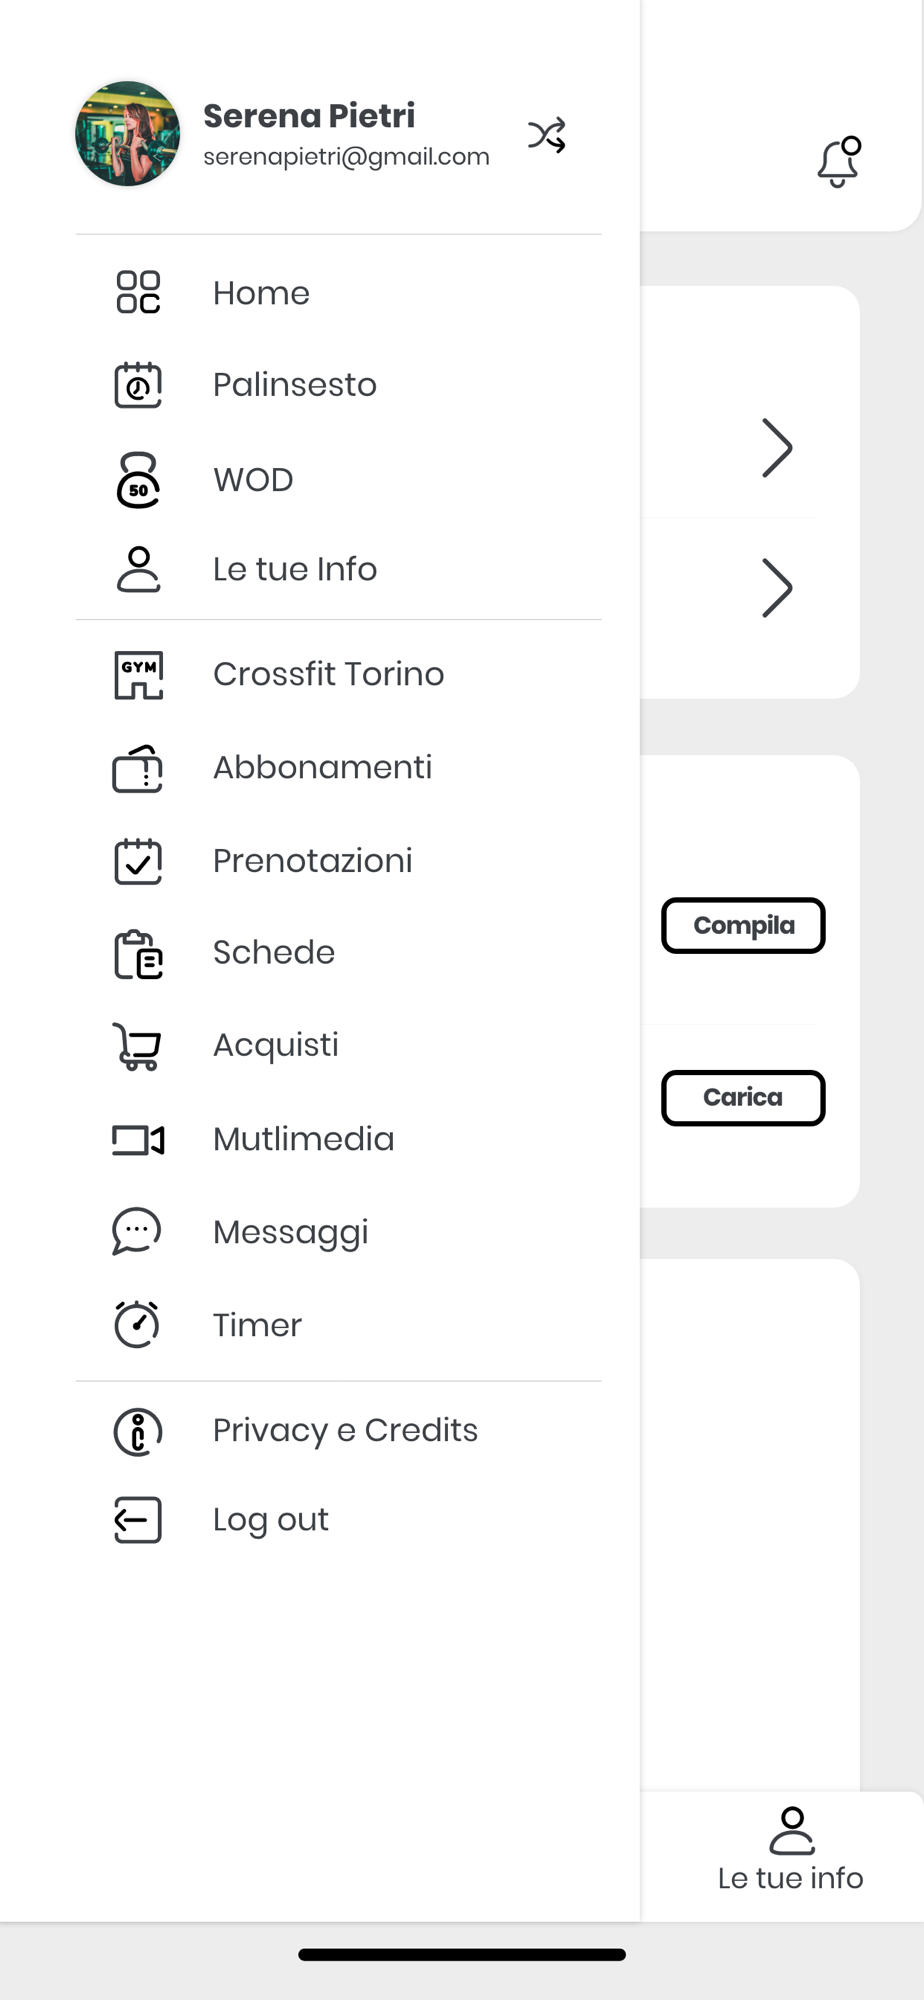Open notifications via the bell icon

(838, 163)
